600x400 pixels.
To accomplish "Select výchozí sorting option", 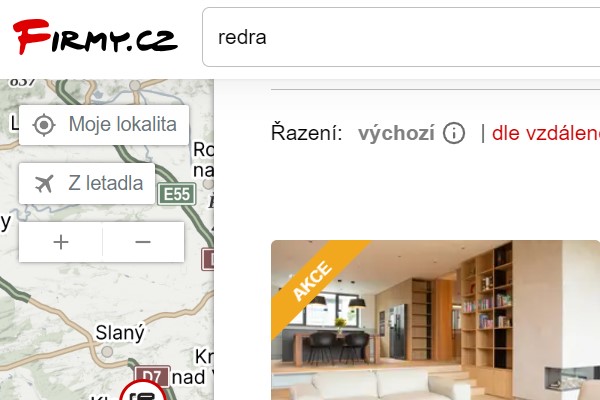I will pos(396,133).
